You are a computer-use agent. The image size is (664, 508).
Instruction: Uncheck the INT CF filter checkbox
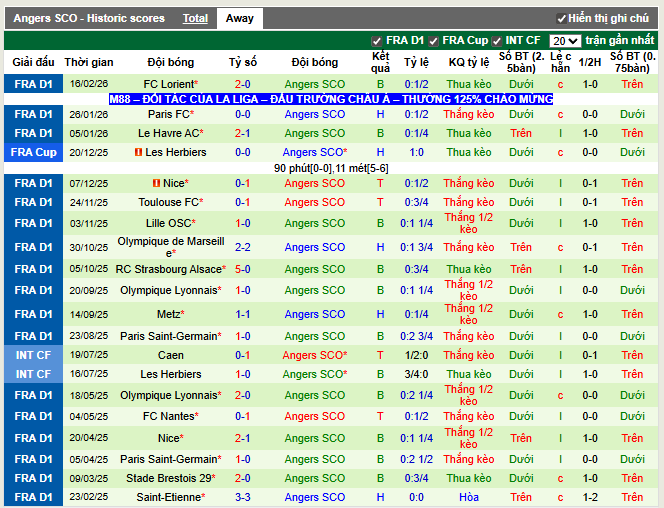[x=496, y=41]
